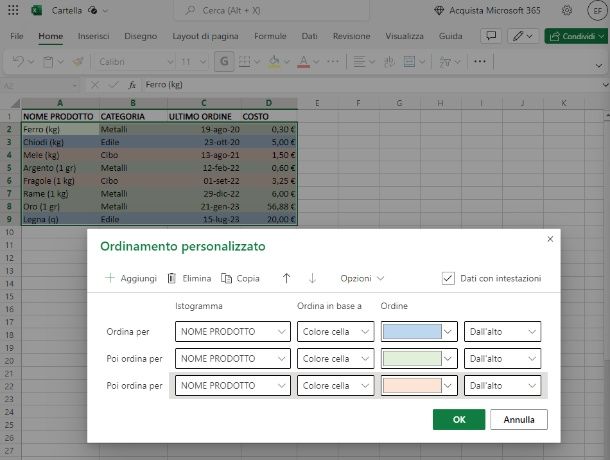Viewport: 610px width, 460px height.
Task: Open third row Dall'alto order dropdown
Action: coord(502,386)
